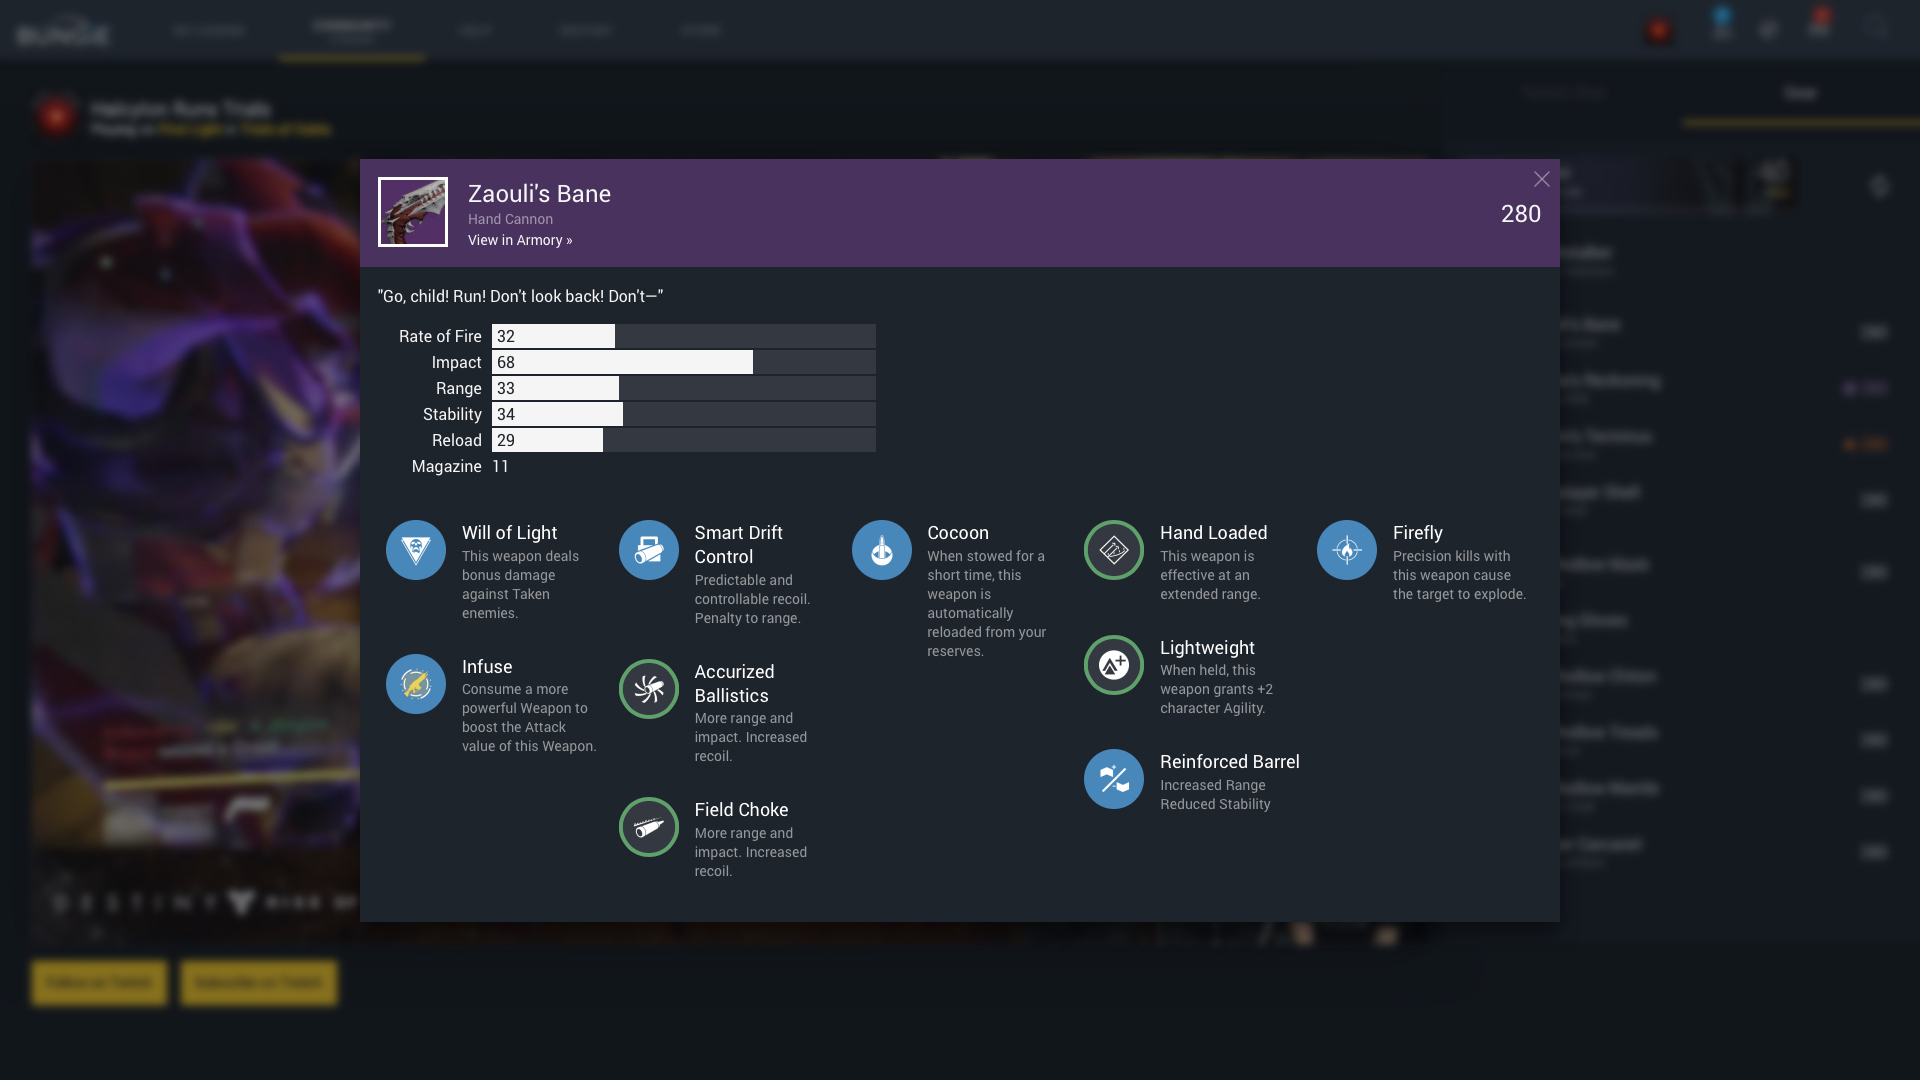
Task: Click the Lightweight perk icon
Action: [1114, 665]
